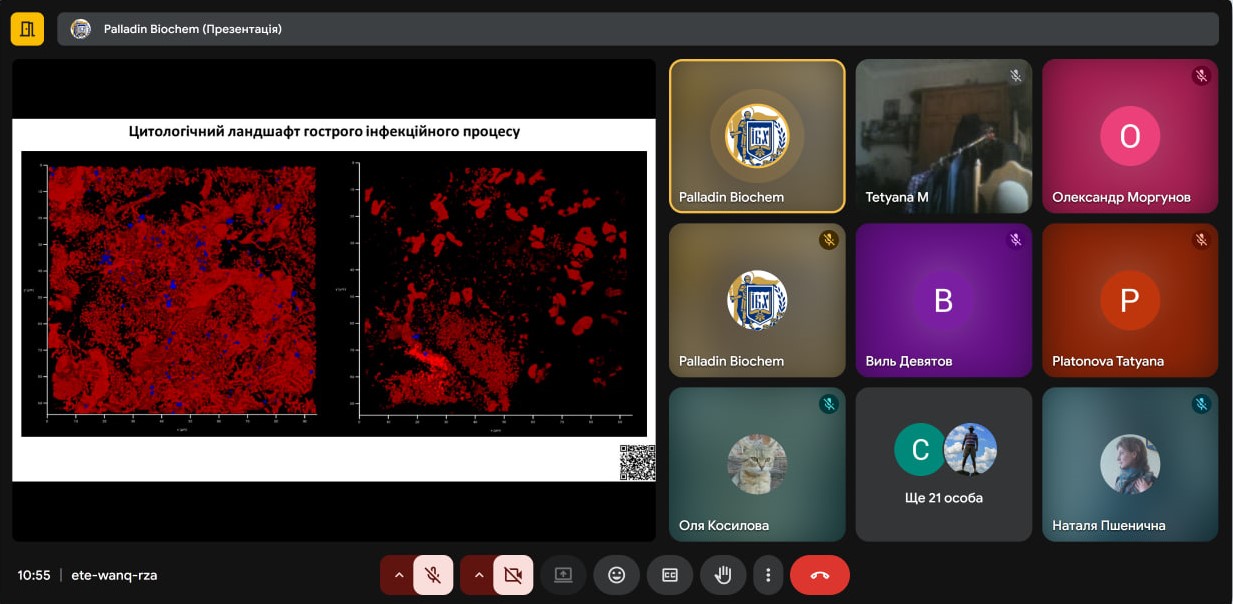
Task: Open more options three-dot menu
Action: [x=768, y=575]
